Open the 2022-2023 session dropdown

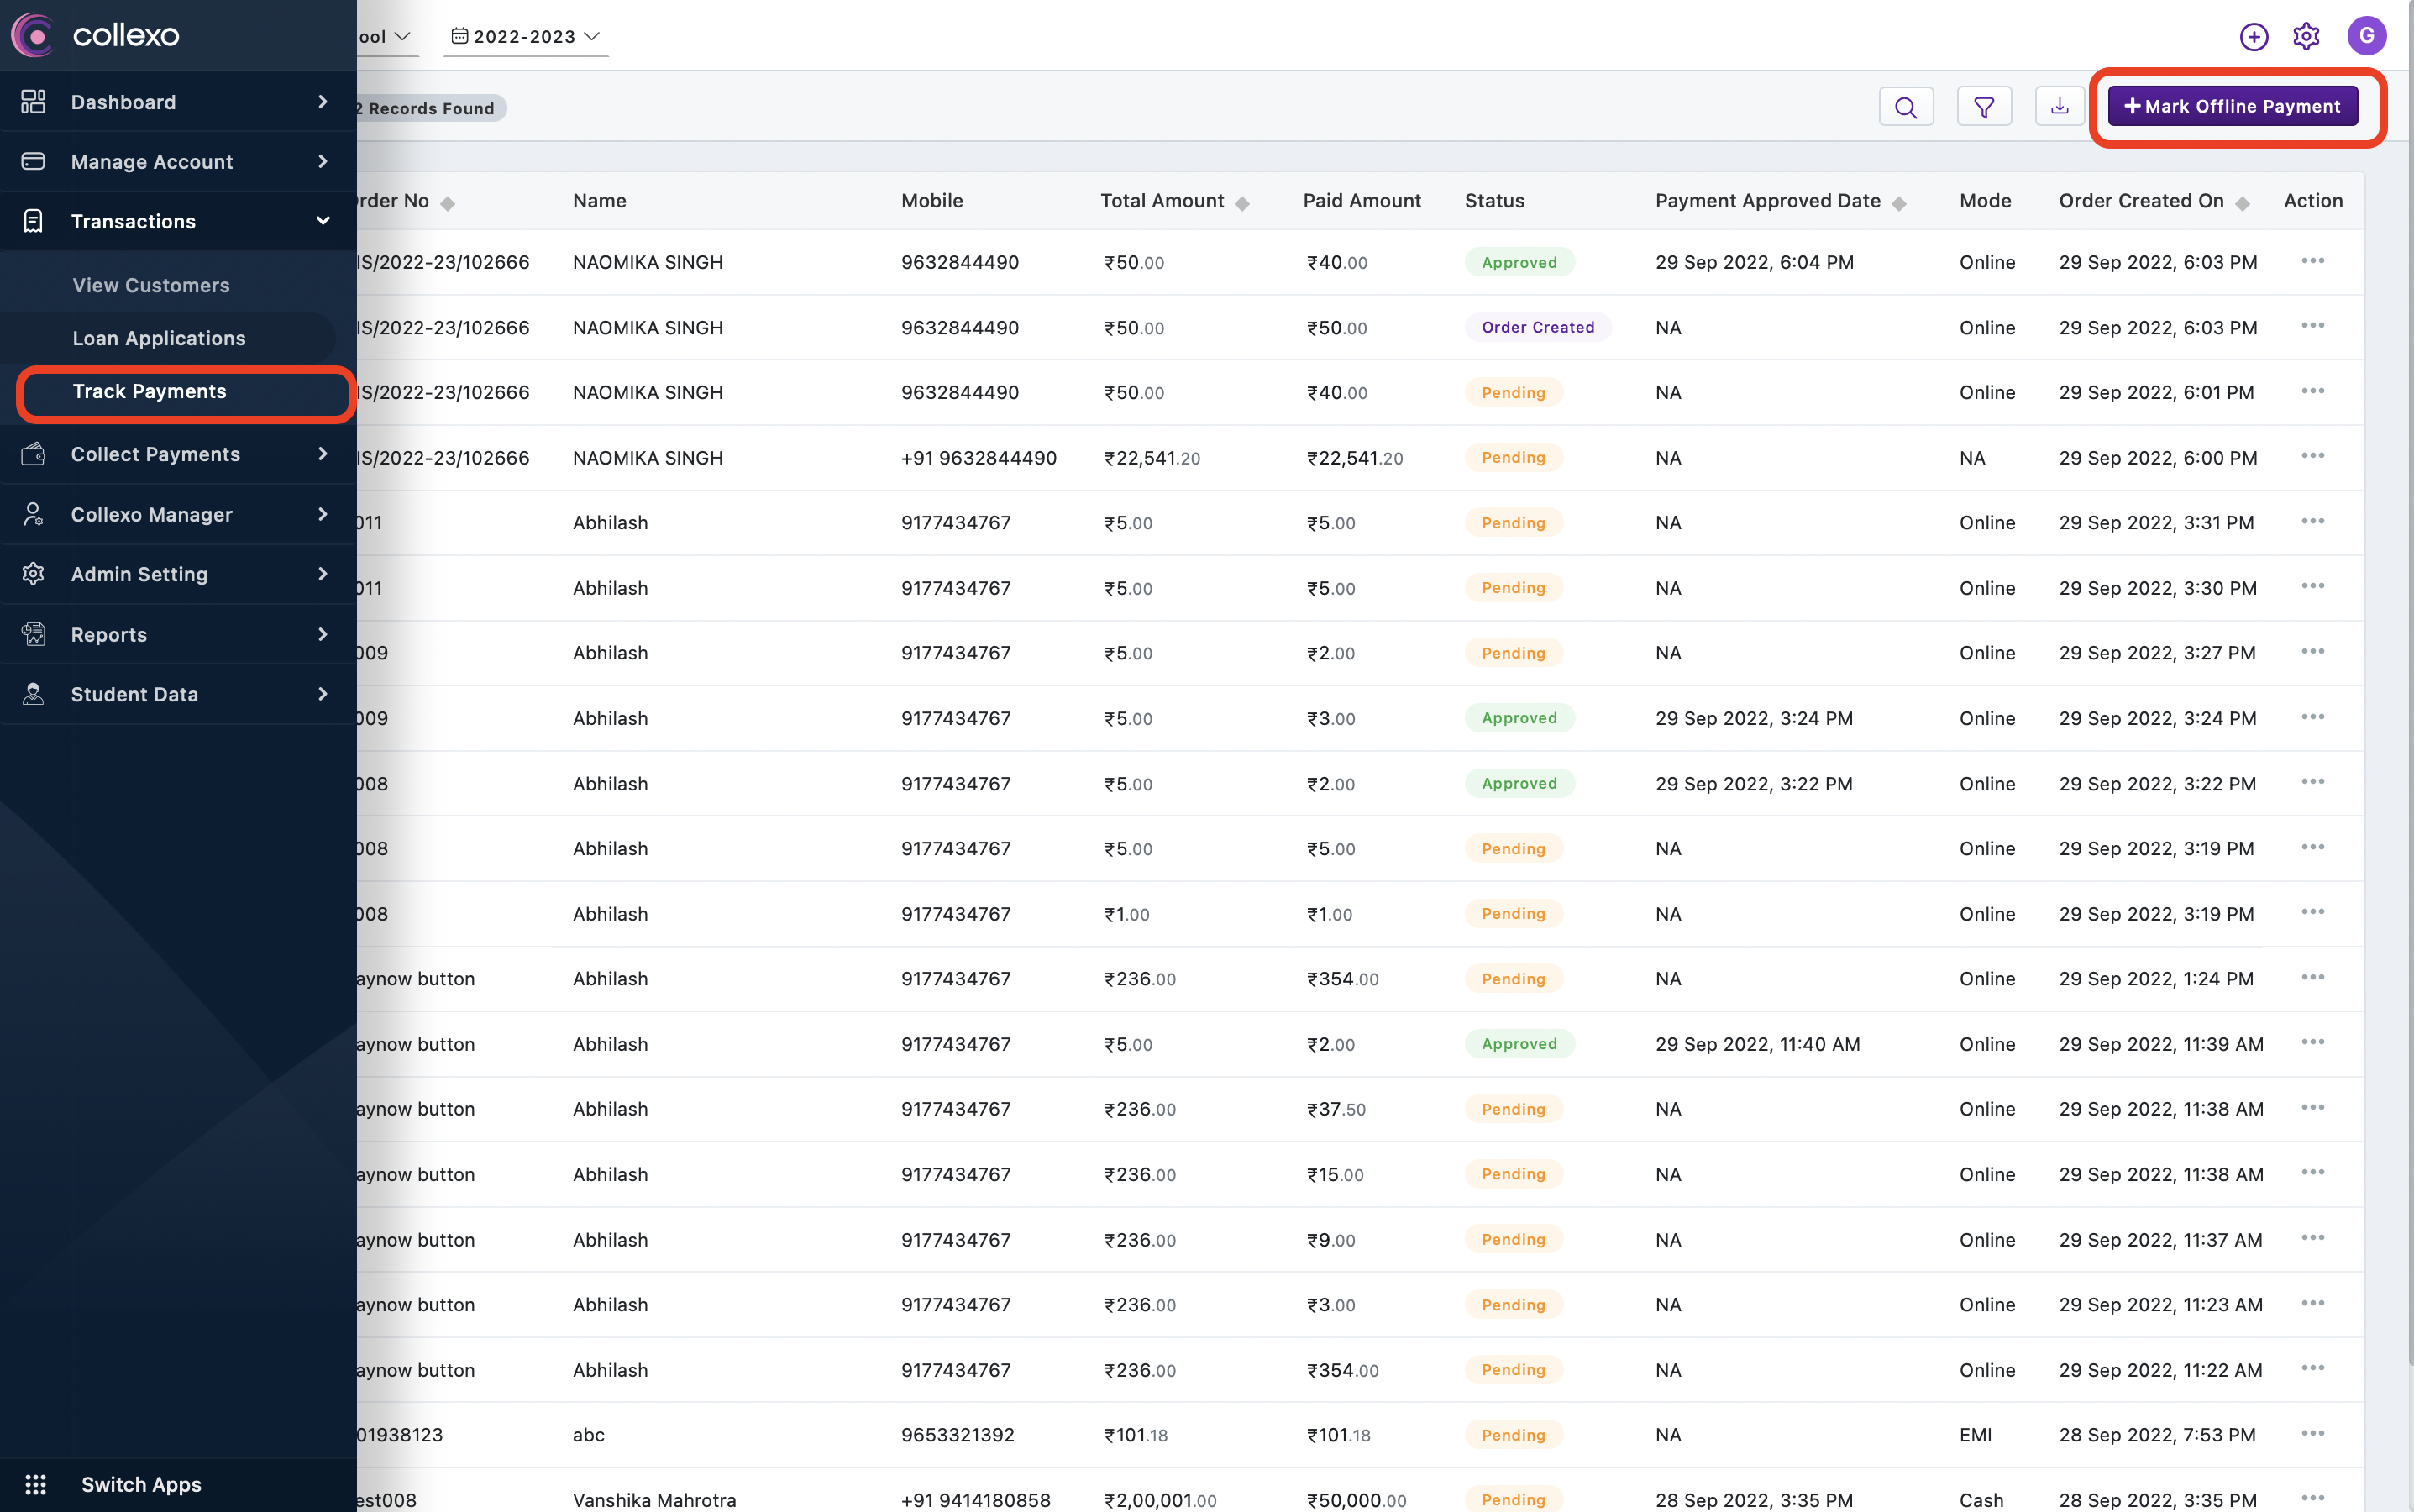tap(526, 36)
